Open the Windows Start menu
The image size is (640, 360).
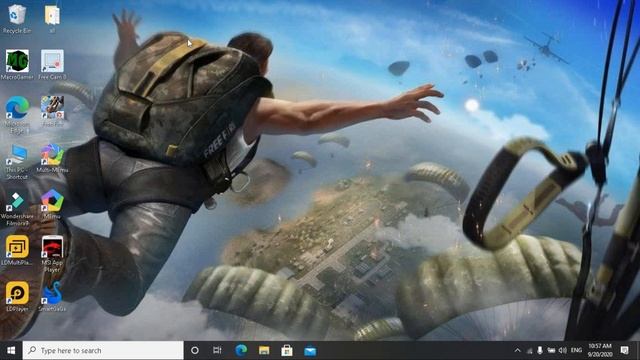click(x=11, y=351)
